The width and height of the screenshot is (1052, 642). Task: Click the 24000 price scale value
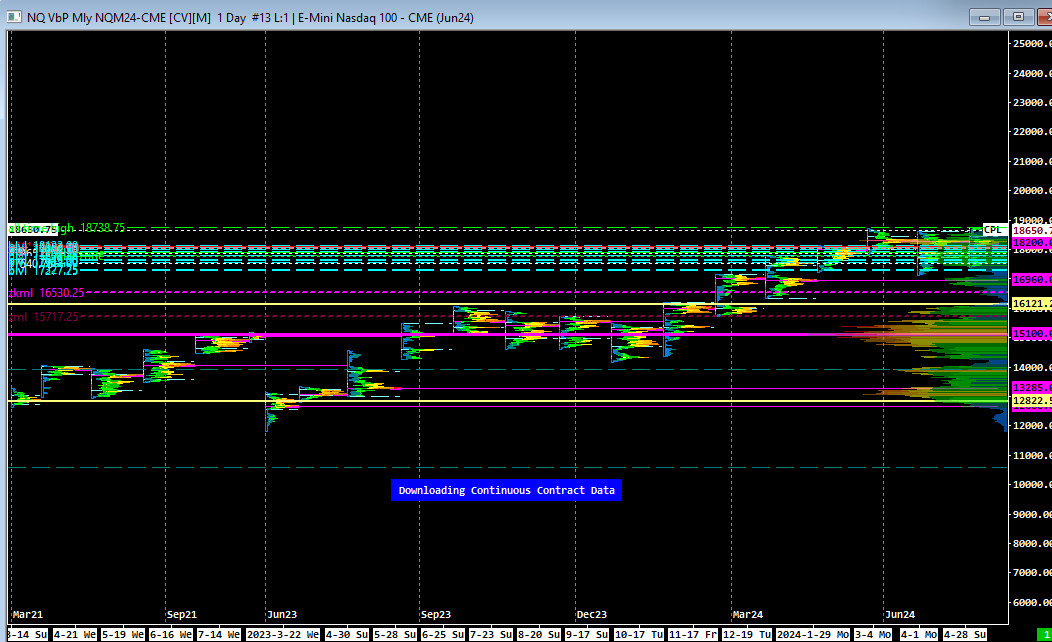click(x=1032, y=74)
